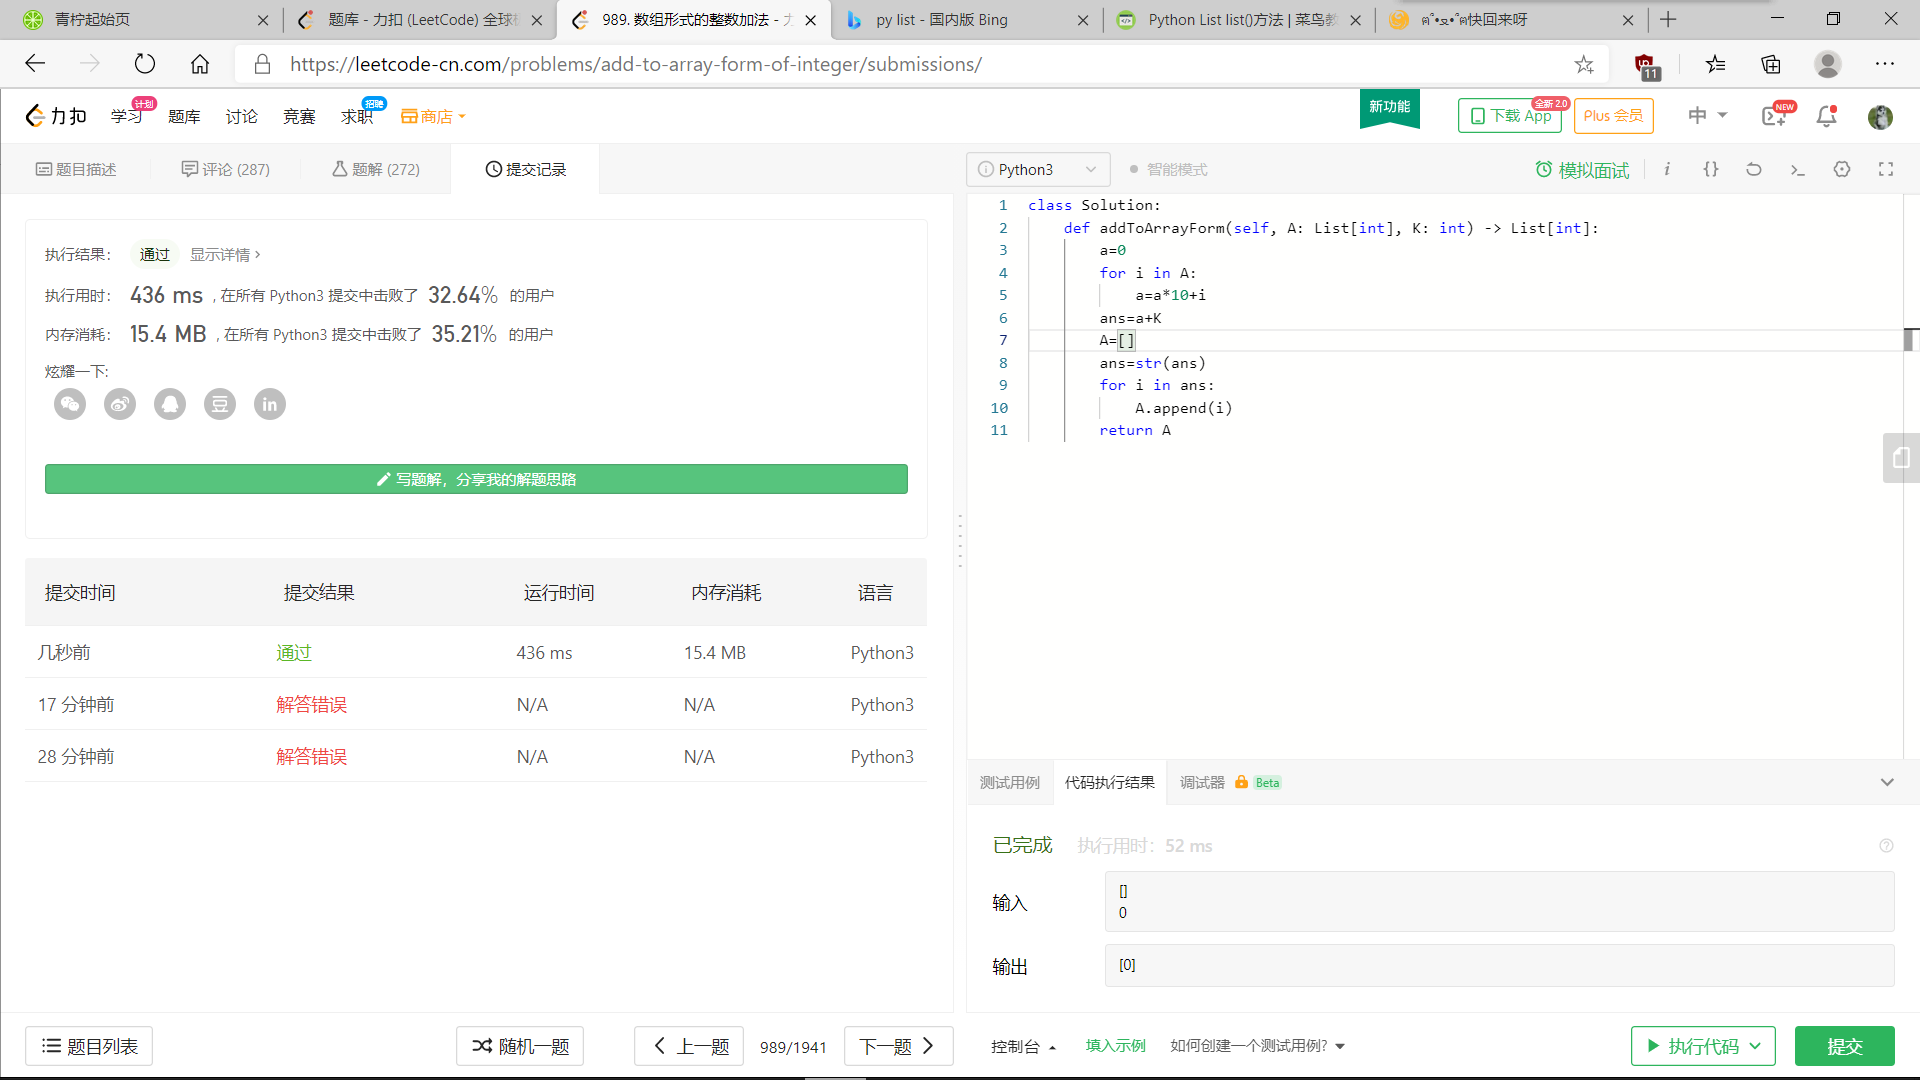The height and width of the screenshot is (1080, 1920).
Task: Share result via Weibo icon
Action: (x=120, y=404)
